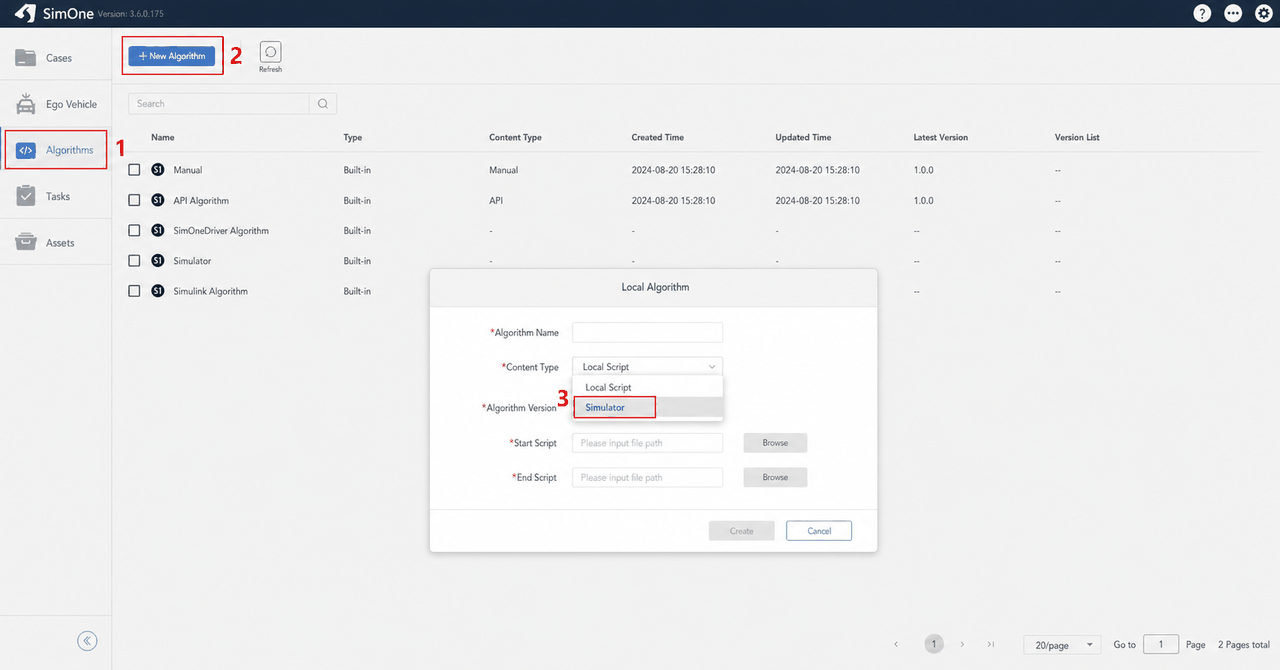Jump to last page arrow
Viewport: 1280px width, 670px height.
991,644
